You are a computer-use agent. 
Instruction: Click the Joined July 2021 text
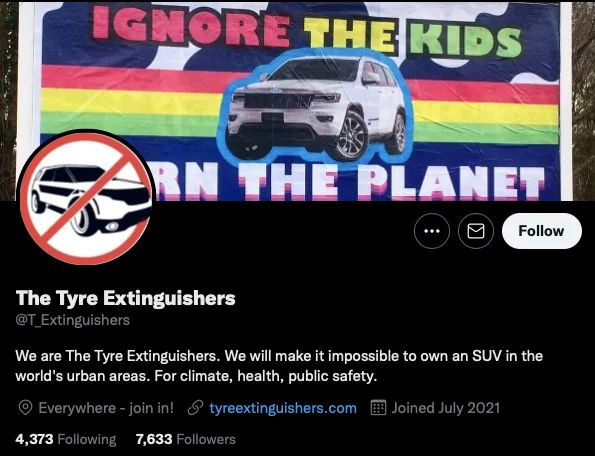tap(445, 408)
